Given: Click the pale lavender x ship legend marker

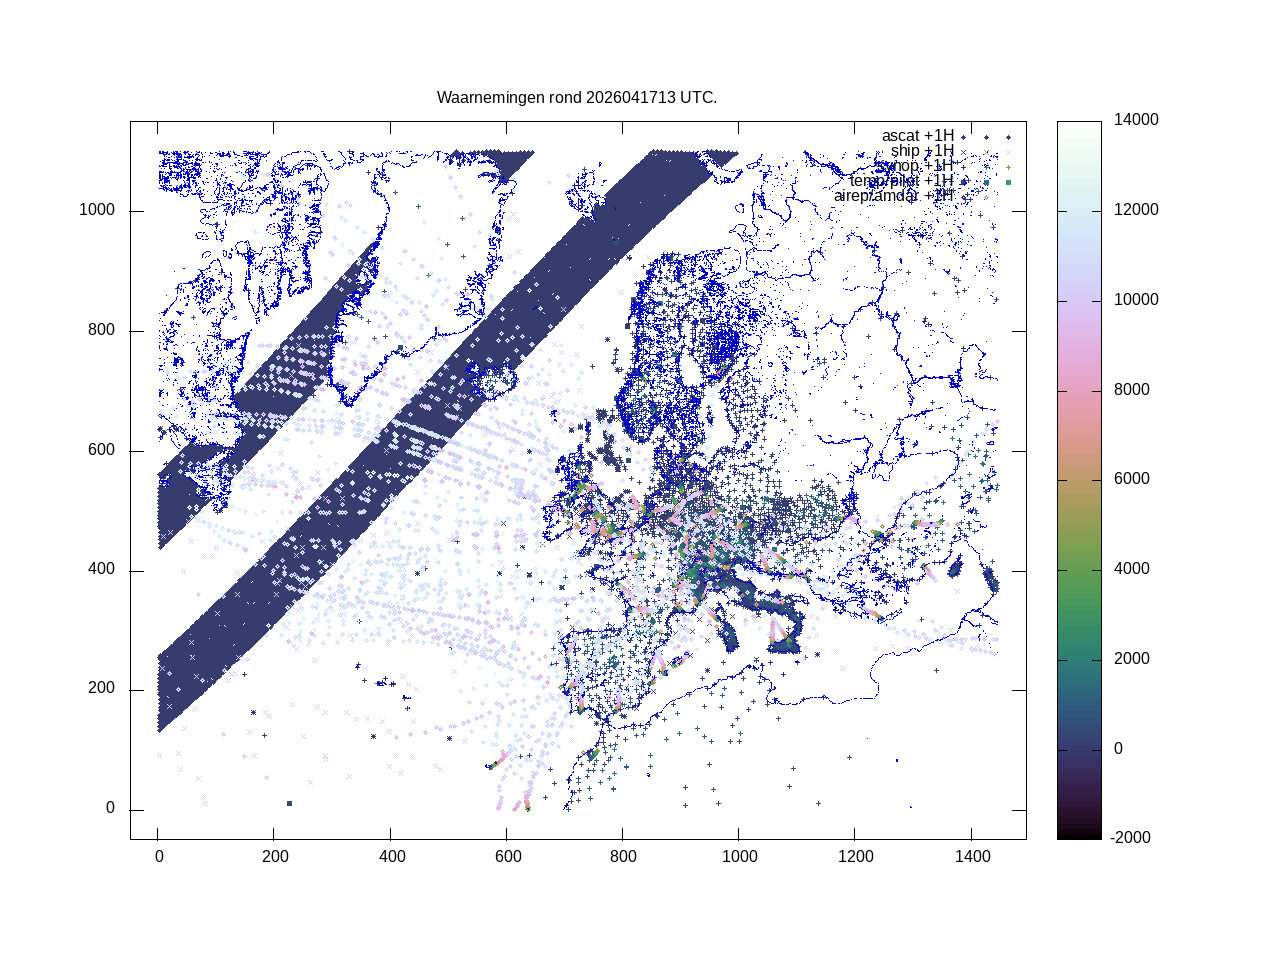Looking at the screenshot, I should [1008, 152].
